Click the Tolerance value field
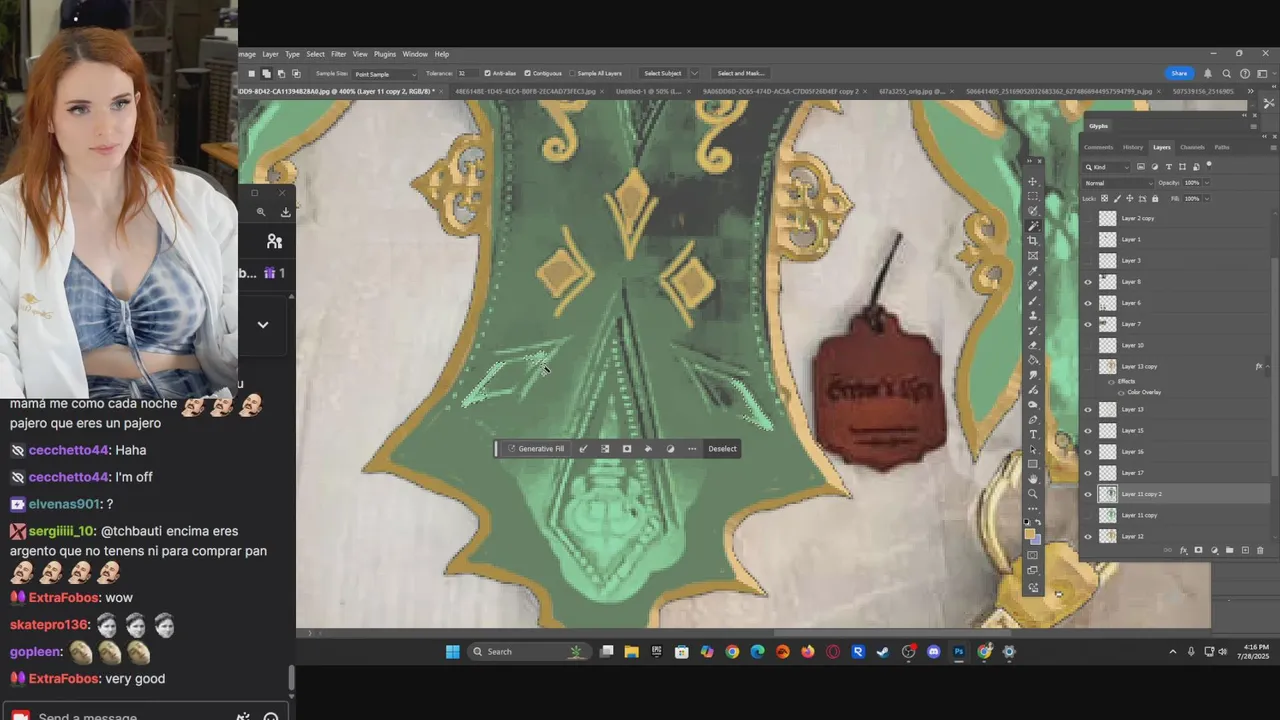 468,73
